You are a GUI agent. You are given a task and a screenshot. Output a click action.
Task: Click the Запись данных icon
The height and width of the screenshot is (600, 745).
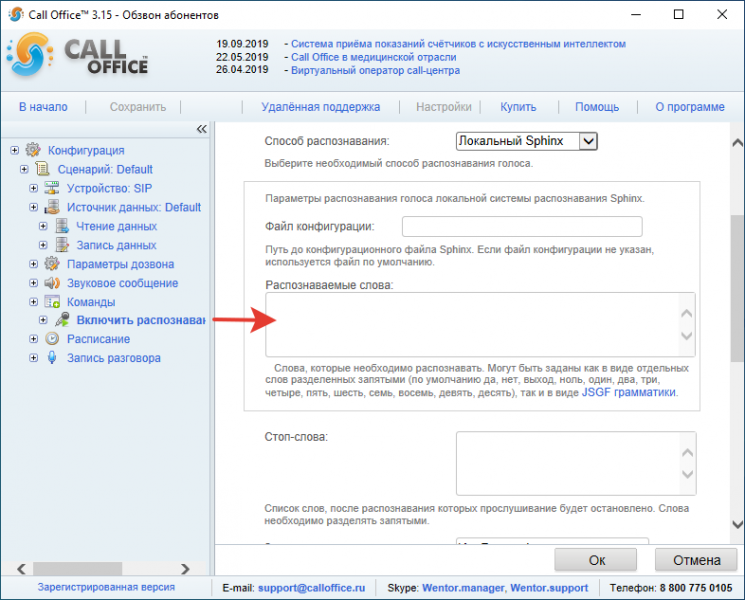coord(62,245)
